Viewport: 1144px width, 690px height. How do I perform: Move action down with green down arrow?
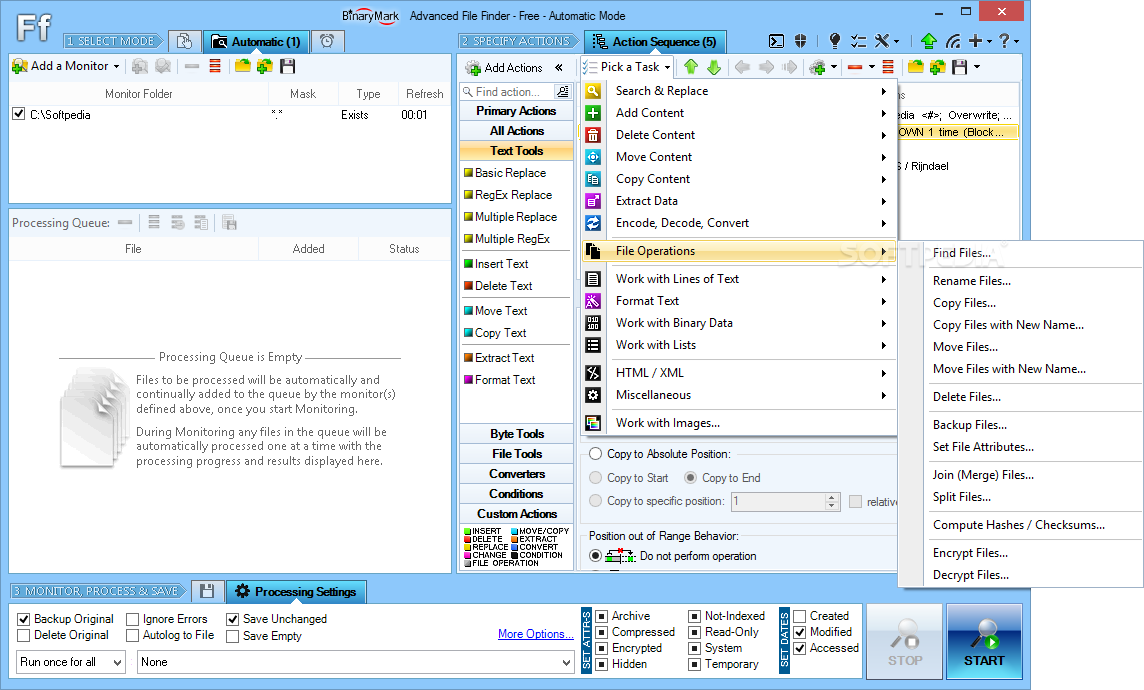tap(714, 67)
